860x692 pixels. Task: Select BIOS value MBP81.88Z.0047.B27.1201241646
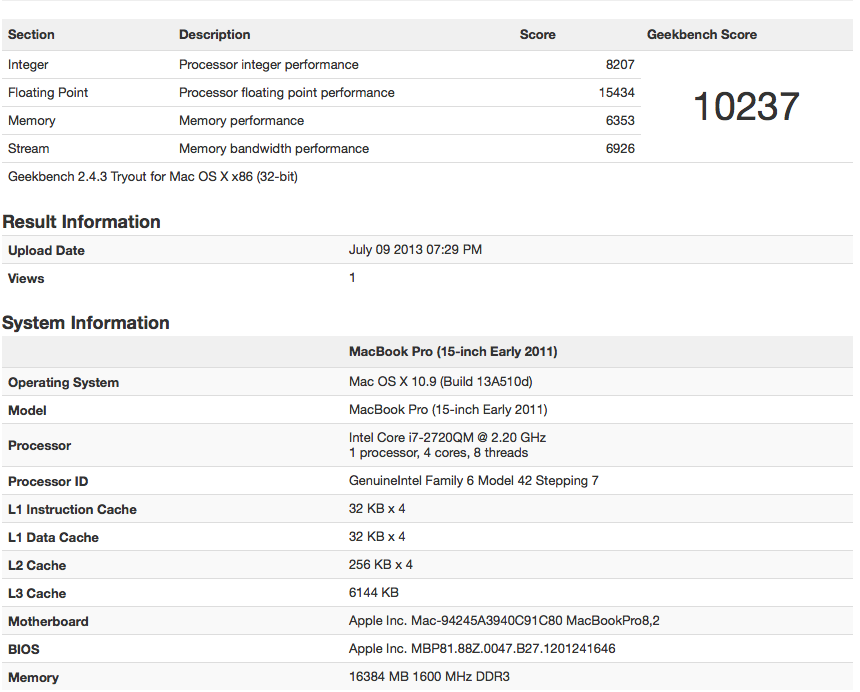tap(482, 649)
